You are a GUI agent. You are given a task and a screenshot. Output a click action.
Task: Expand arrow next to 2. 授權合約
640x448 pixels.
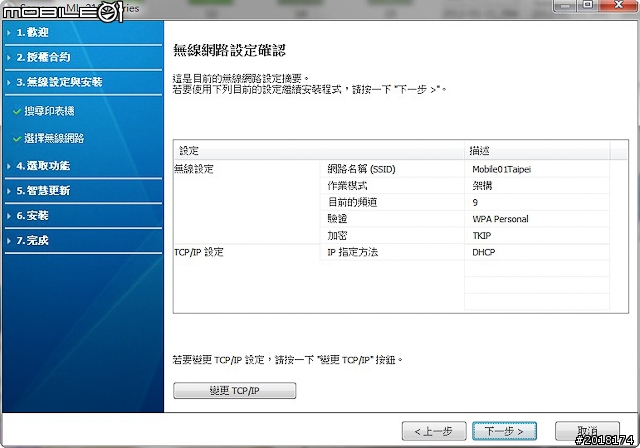[9, 58]
